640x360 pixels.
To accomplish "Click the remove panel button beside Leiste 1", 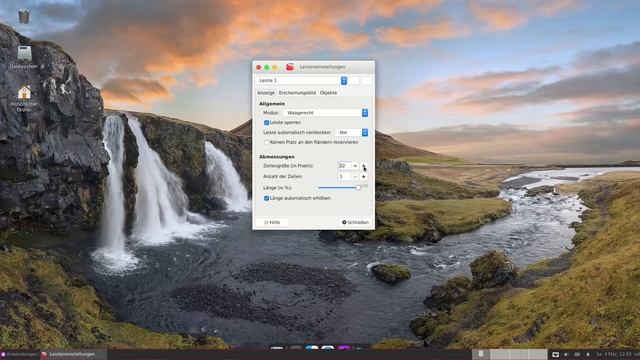I will coord(367,80).
